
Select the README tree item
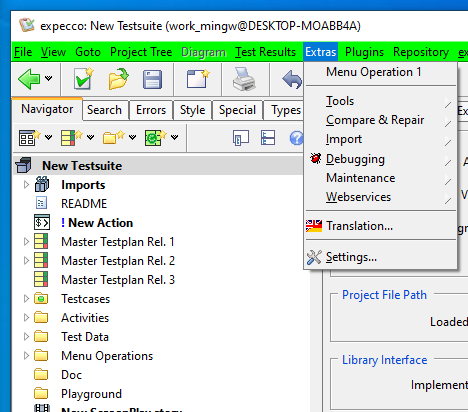84,204
